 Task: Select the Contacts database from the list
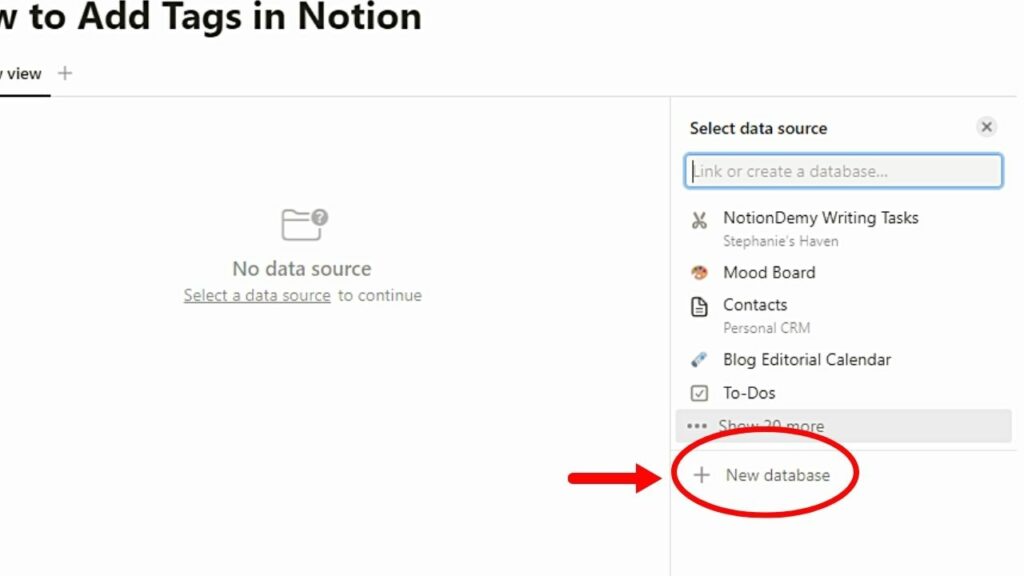click(755, 305)
